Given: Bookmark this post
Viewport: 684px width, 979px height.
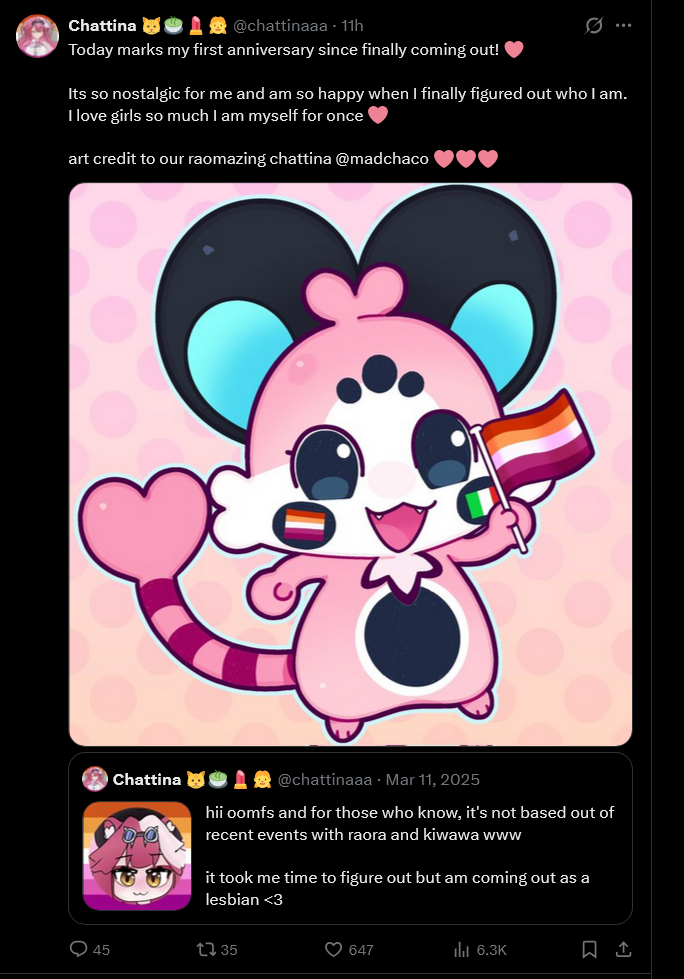Looking at the screenshot, I should (589, 949).
